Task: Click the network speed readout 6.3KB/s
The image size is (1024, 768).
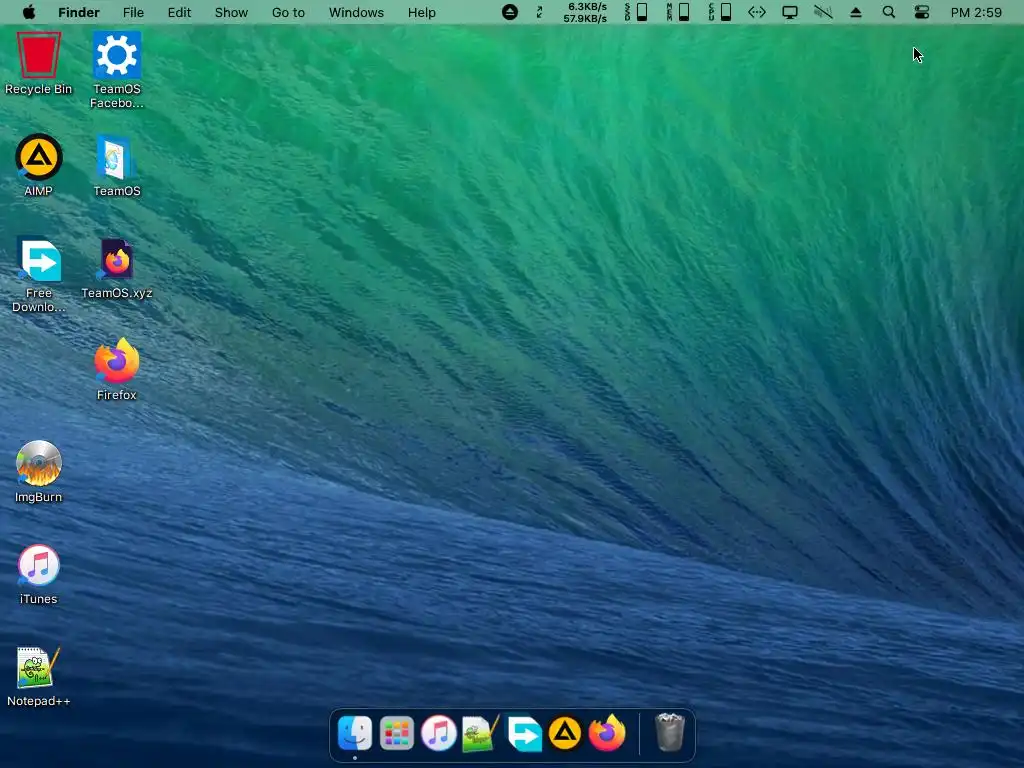Action: point(587,7)
